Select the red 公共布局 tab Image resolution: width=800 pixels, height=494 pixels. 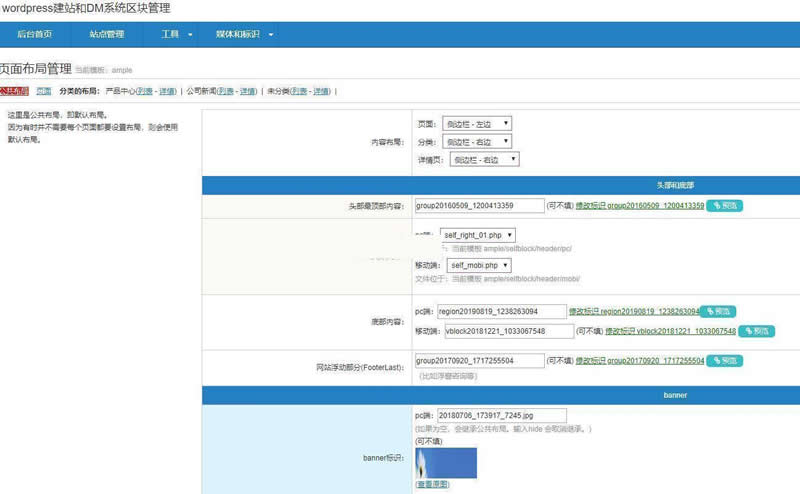[14, 91]
